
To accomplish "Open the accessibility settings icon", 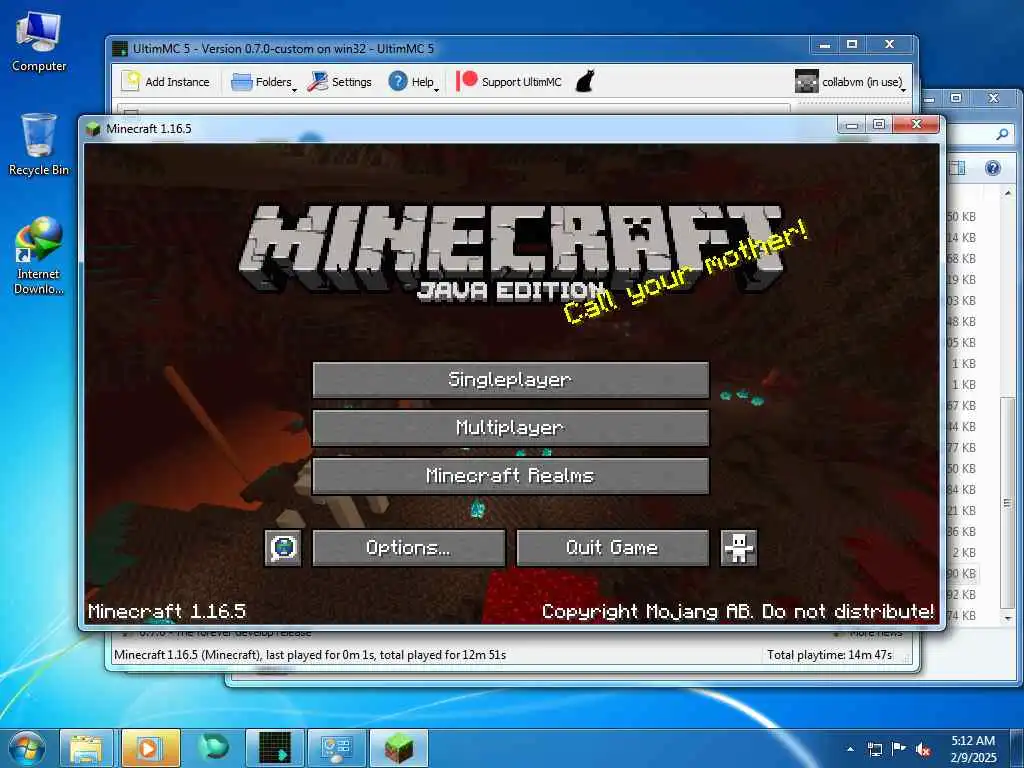I will click(x=739, y=548).
